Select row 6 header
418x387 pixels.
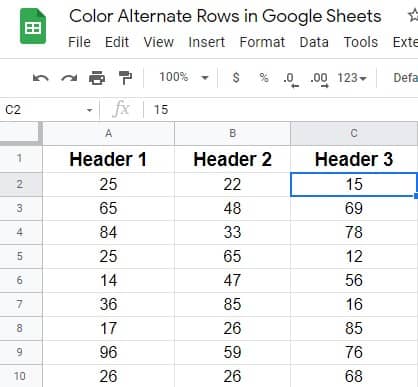pyautogui.click(x=21, y=280)
